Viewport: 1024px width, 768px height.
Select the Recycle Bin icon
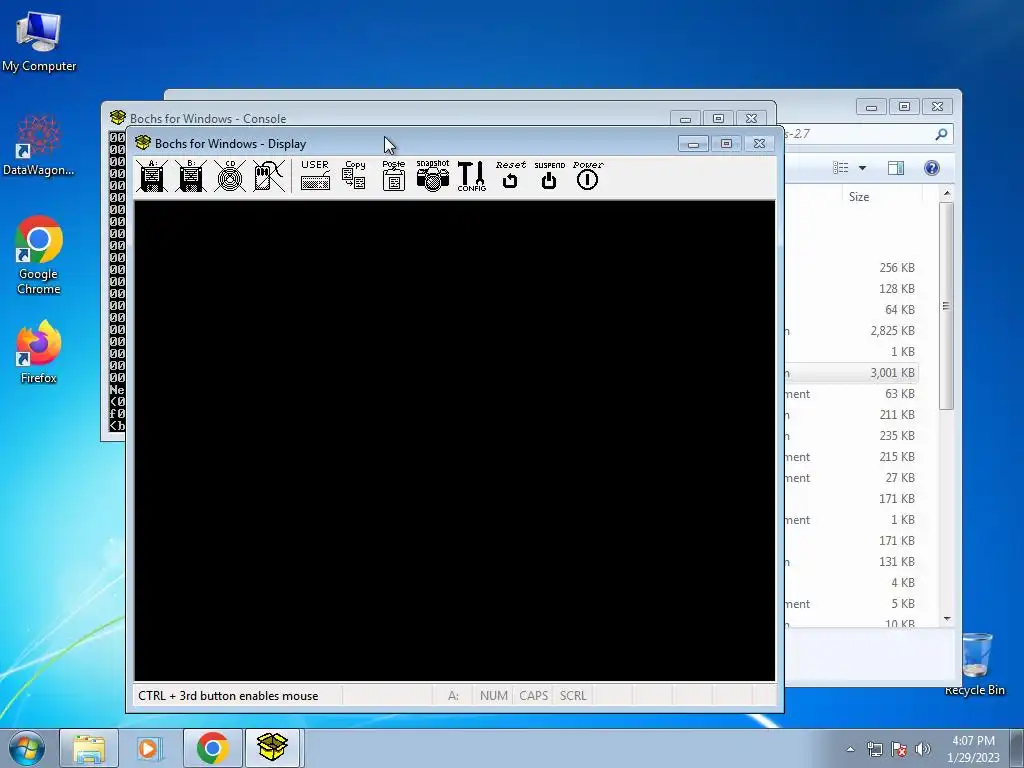975,664
